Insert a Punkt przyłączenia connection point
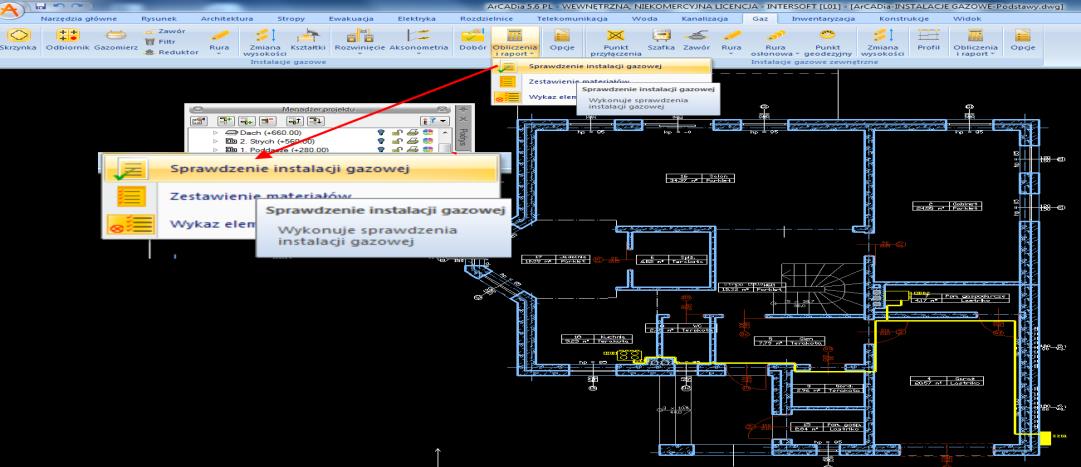This screenshot has height=467, width=1081. pyautogui.click(x=616, y=42)
